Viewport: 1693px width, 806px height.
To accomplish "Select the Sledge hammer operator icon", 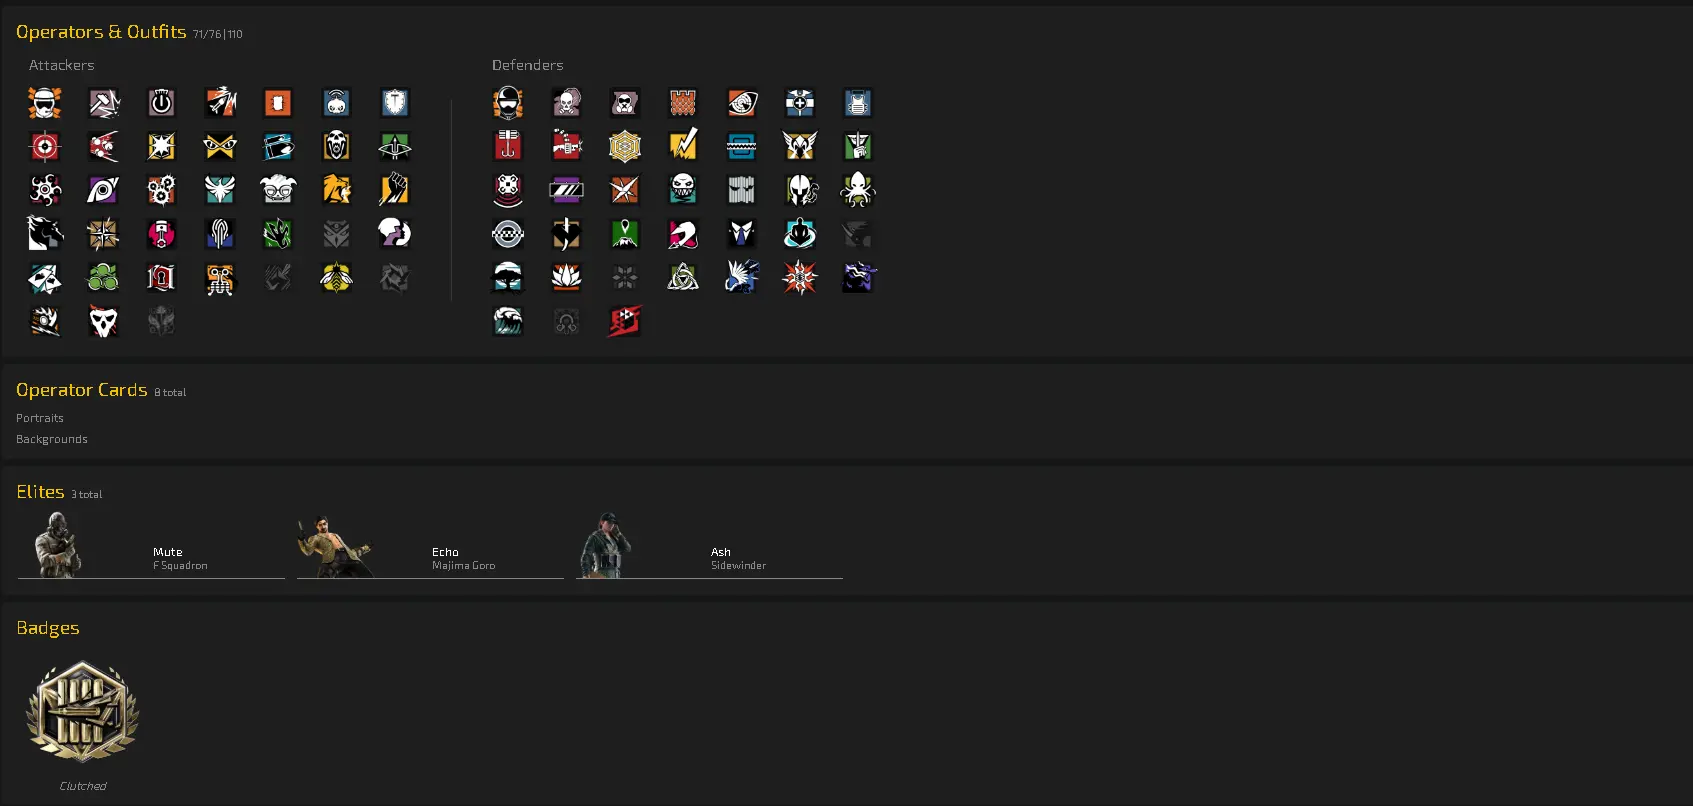I will 103,102.
